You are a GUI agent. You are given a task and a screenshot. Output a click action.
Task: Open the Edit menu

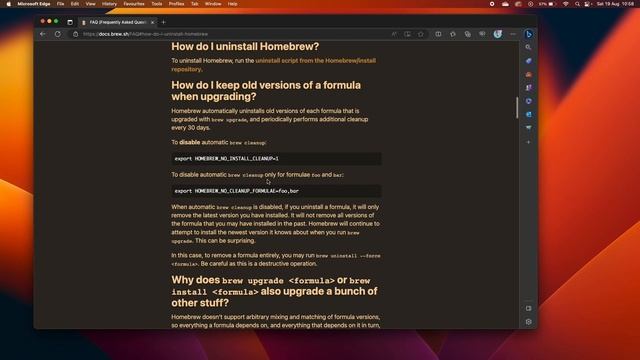75,4
